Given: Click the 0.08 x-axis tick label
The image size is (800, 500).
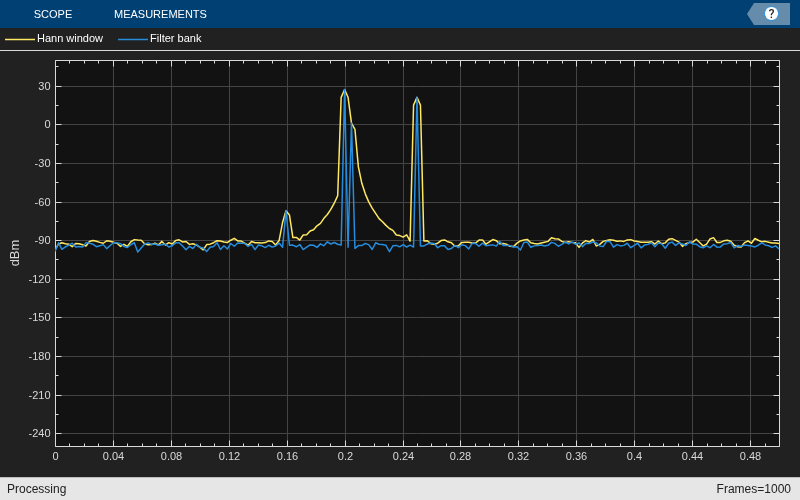Looking at the screenshot, I should (171, 456).
